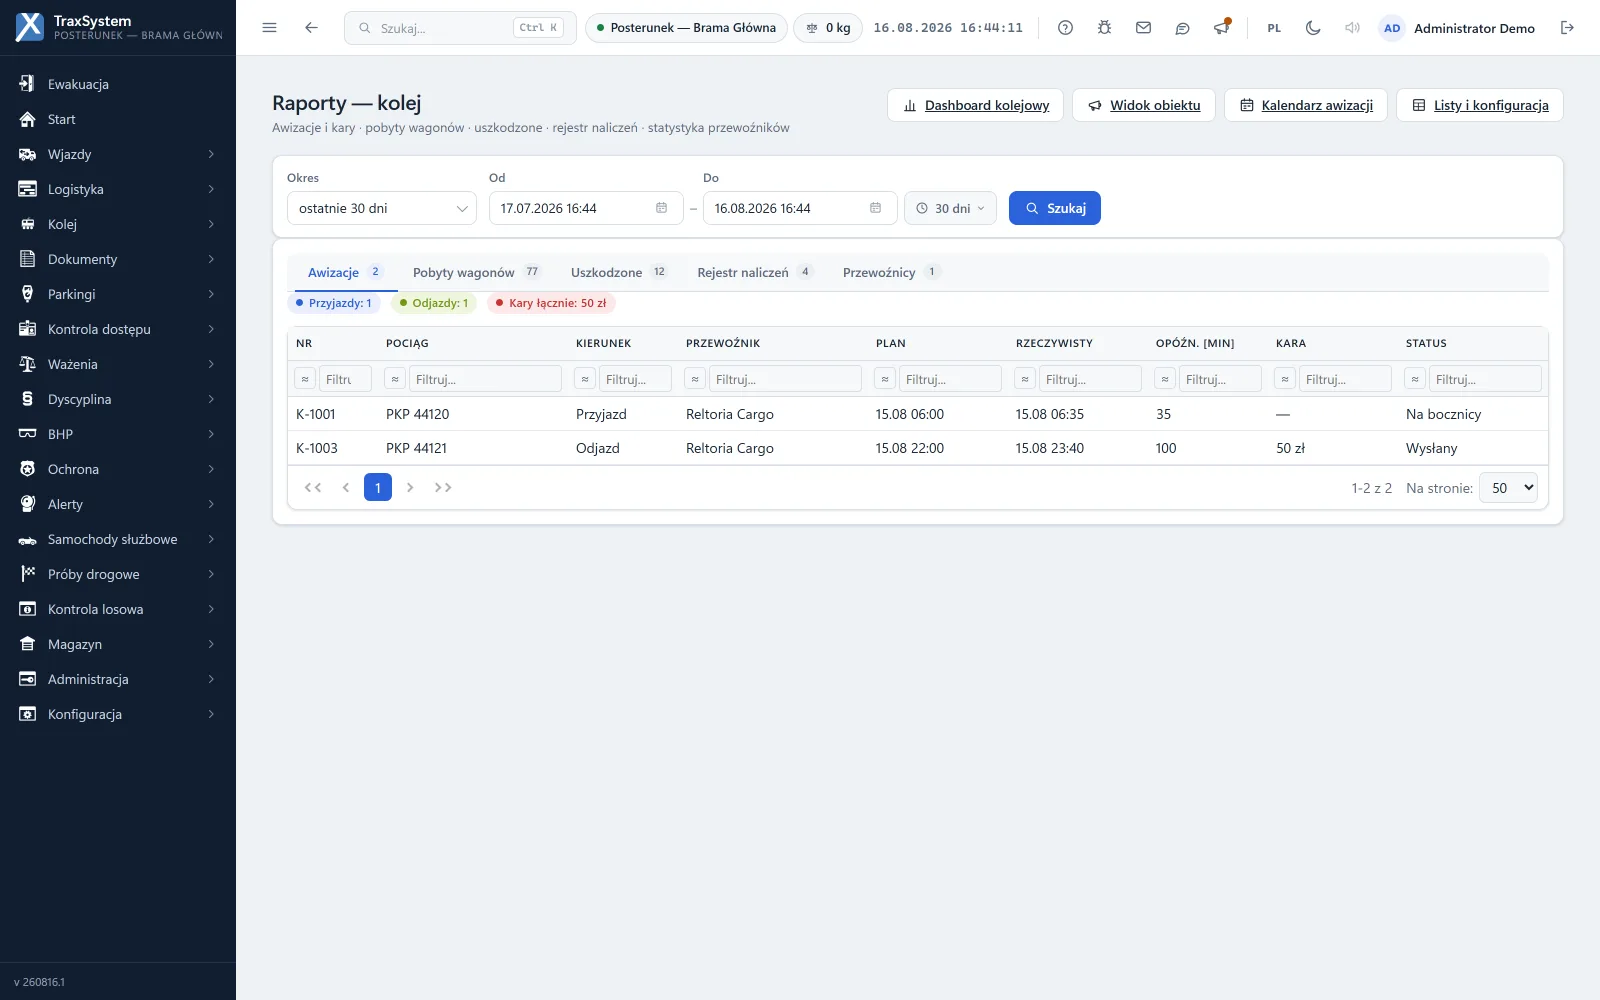Expand the Ochrona sidebar section
Screen dimensions: 1600x1000
click(118, 469)
